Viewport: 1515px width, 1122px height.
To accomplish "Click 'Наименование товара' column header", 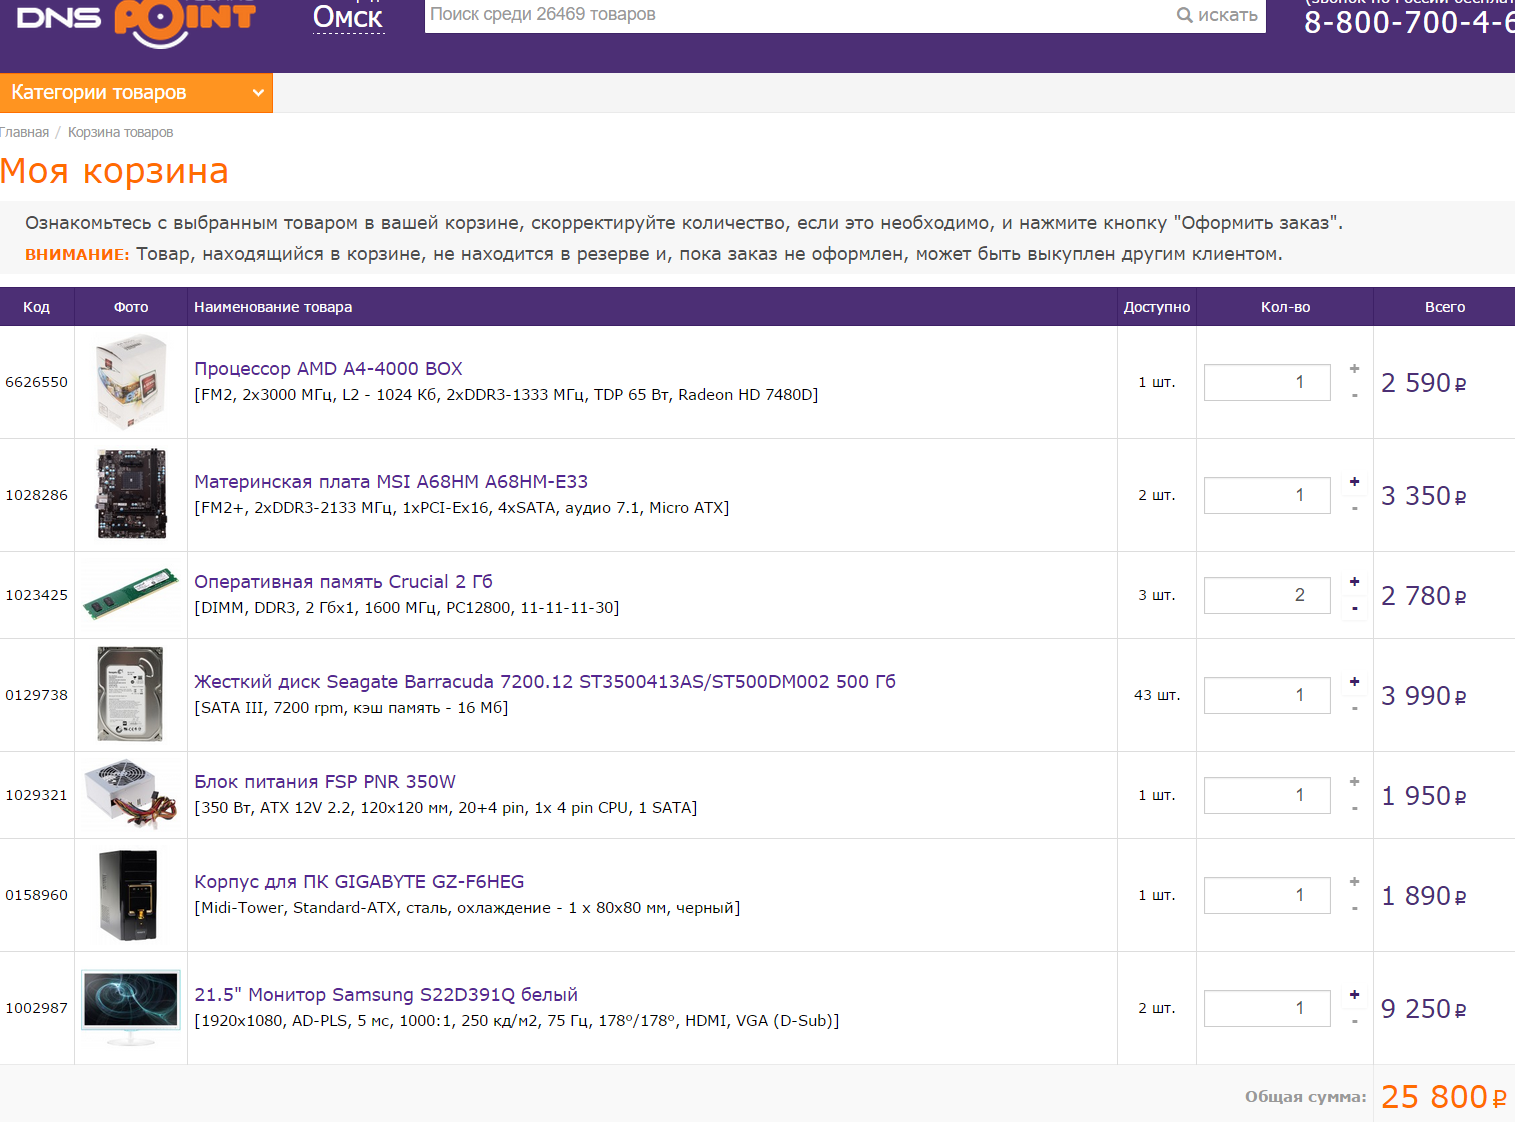I will click(273, 307).
